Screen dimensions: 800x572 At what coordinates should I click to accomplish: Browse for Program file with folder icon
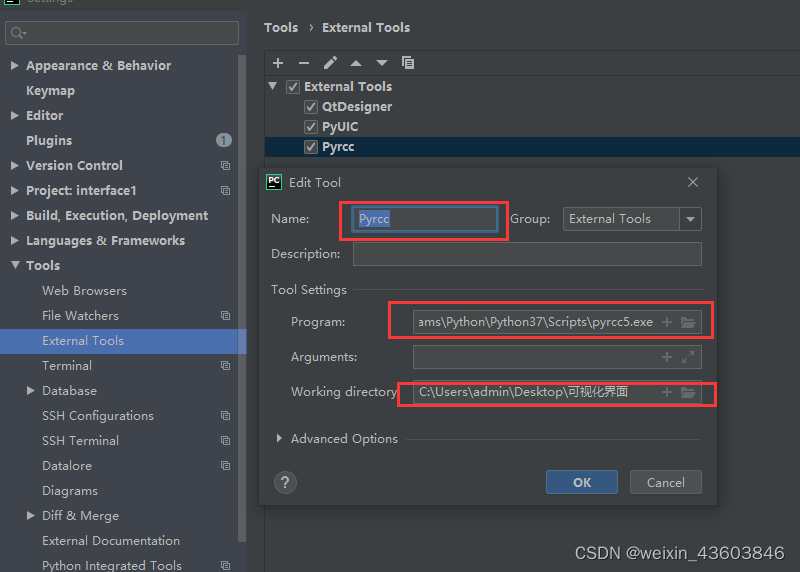click(x=688, y=322)
